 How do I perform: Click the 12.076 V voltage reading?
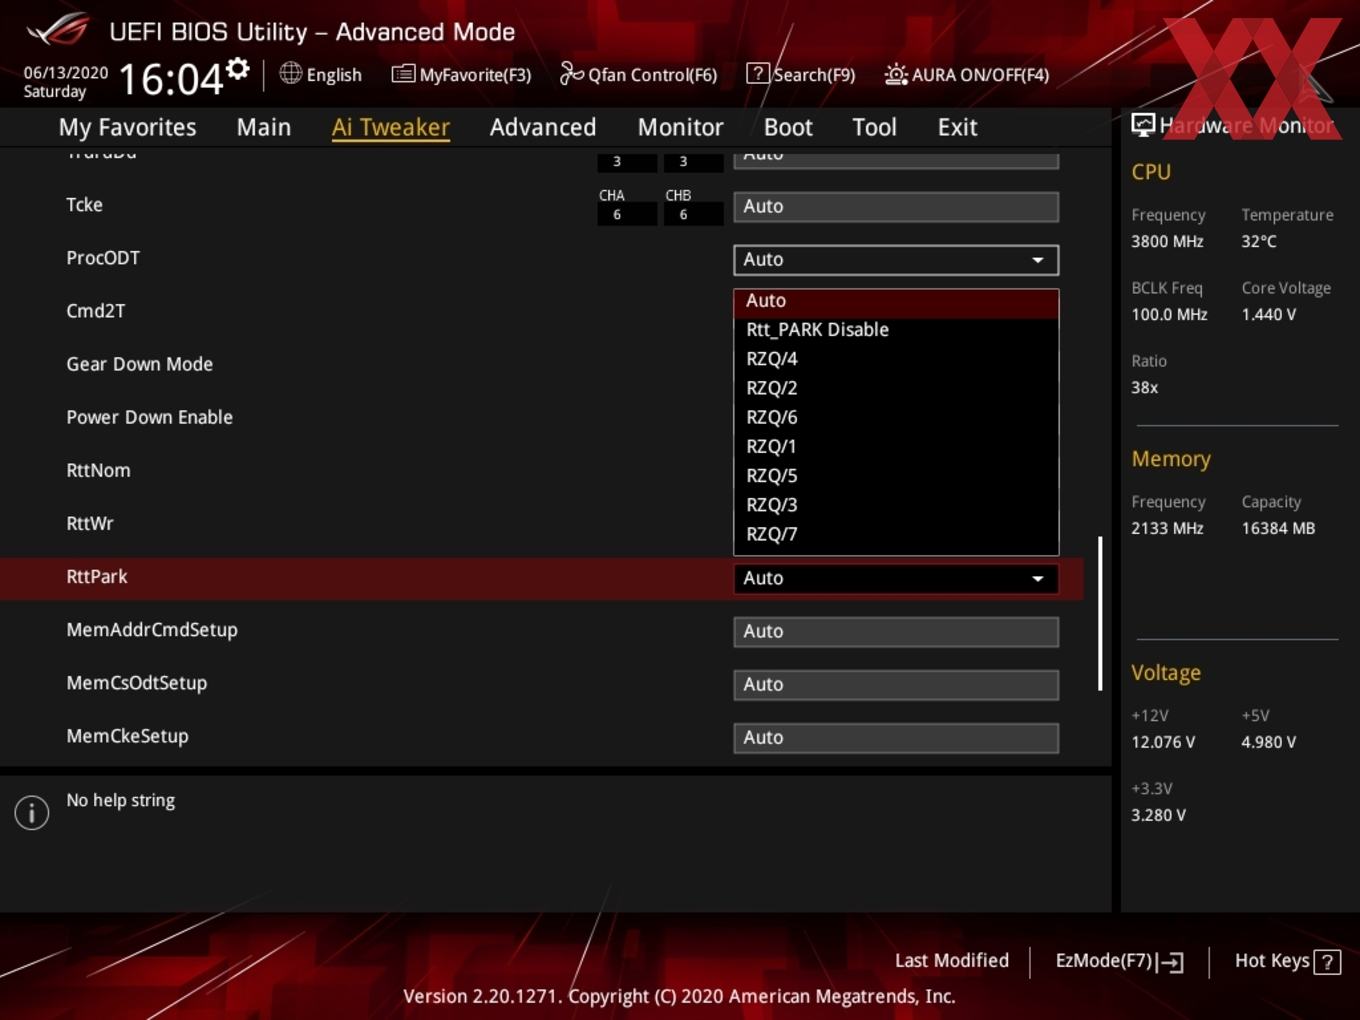coord(1163,743)
